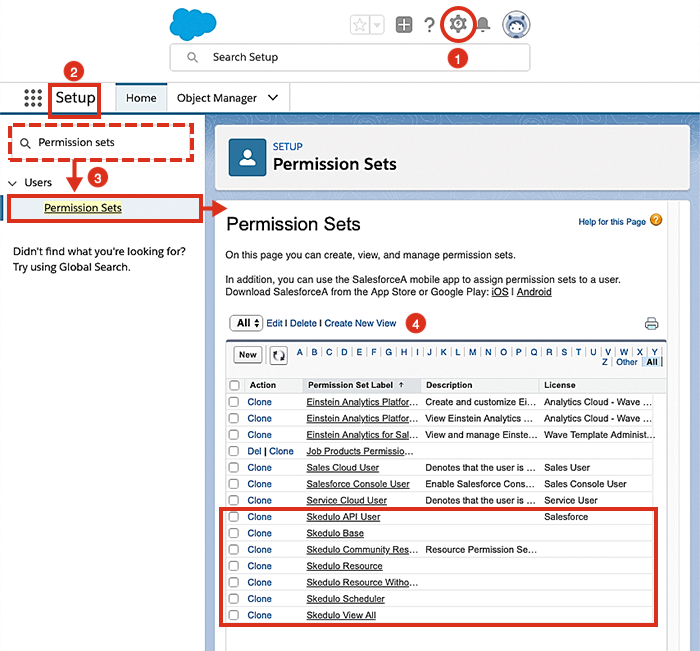The image size is (700, 651).
Task: Click the Permission Sets header person icon
Action: click(x=247, y=158)
